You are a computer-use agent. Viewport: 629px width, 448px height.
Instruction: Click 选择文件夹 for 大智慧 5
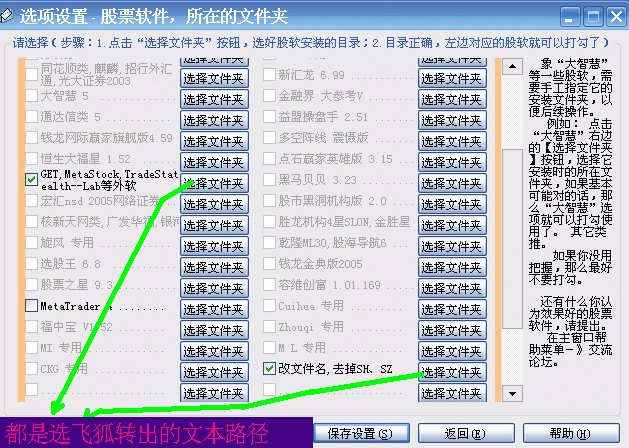pyautogui.click(x=214, y=99)
